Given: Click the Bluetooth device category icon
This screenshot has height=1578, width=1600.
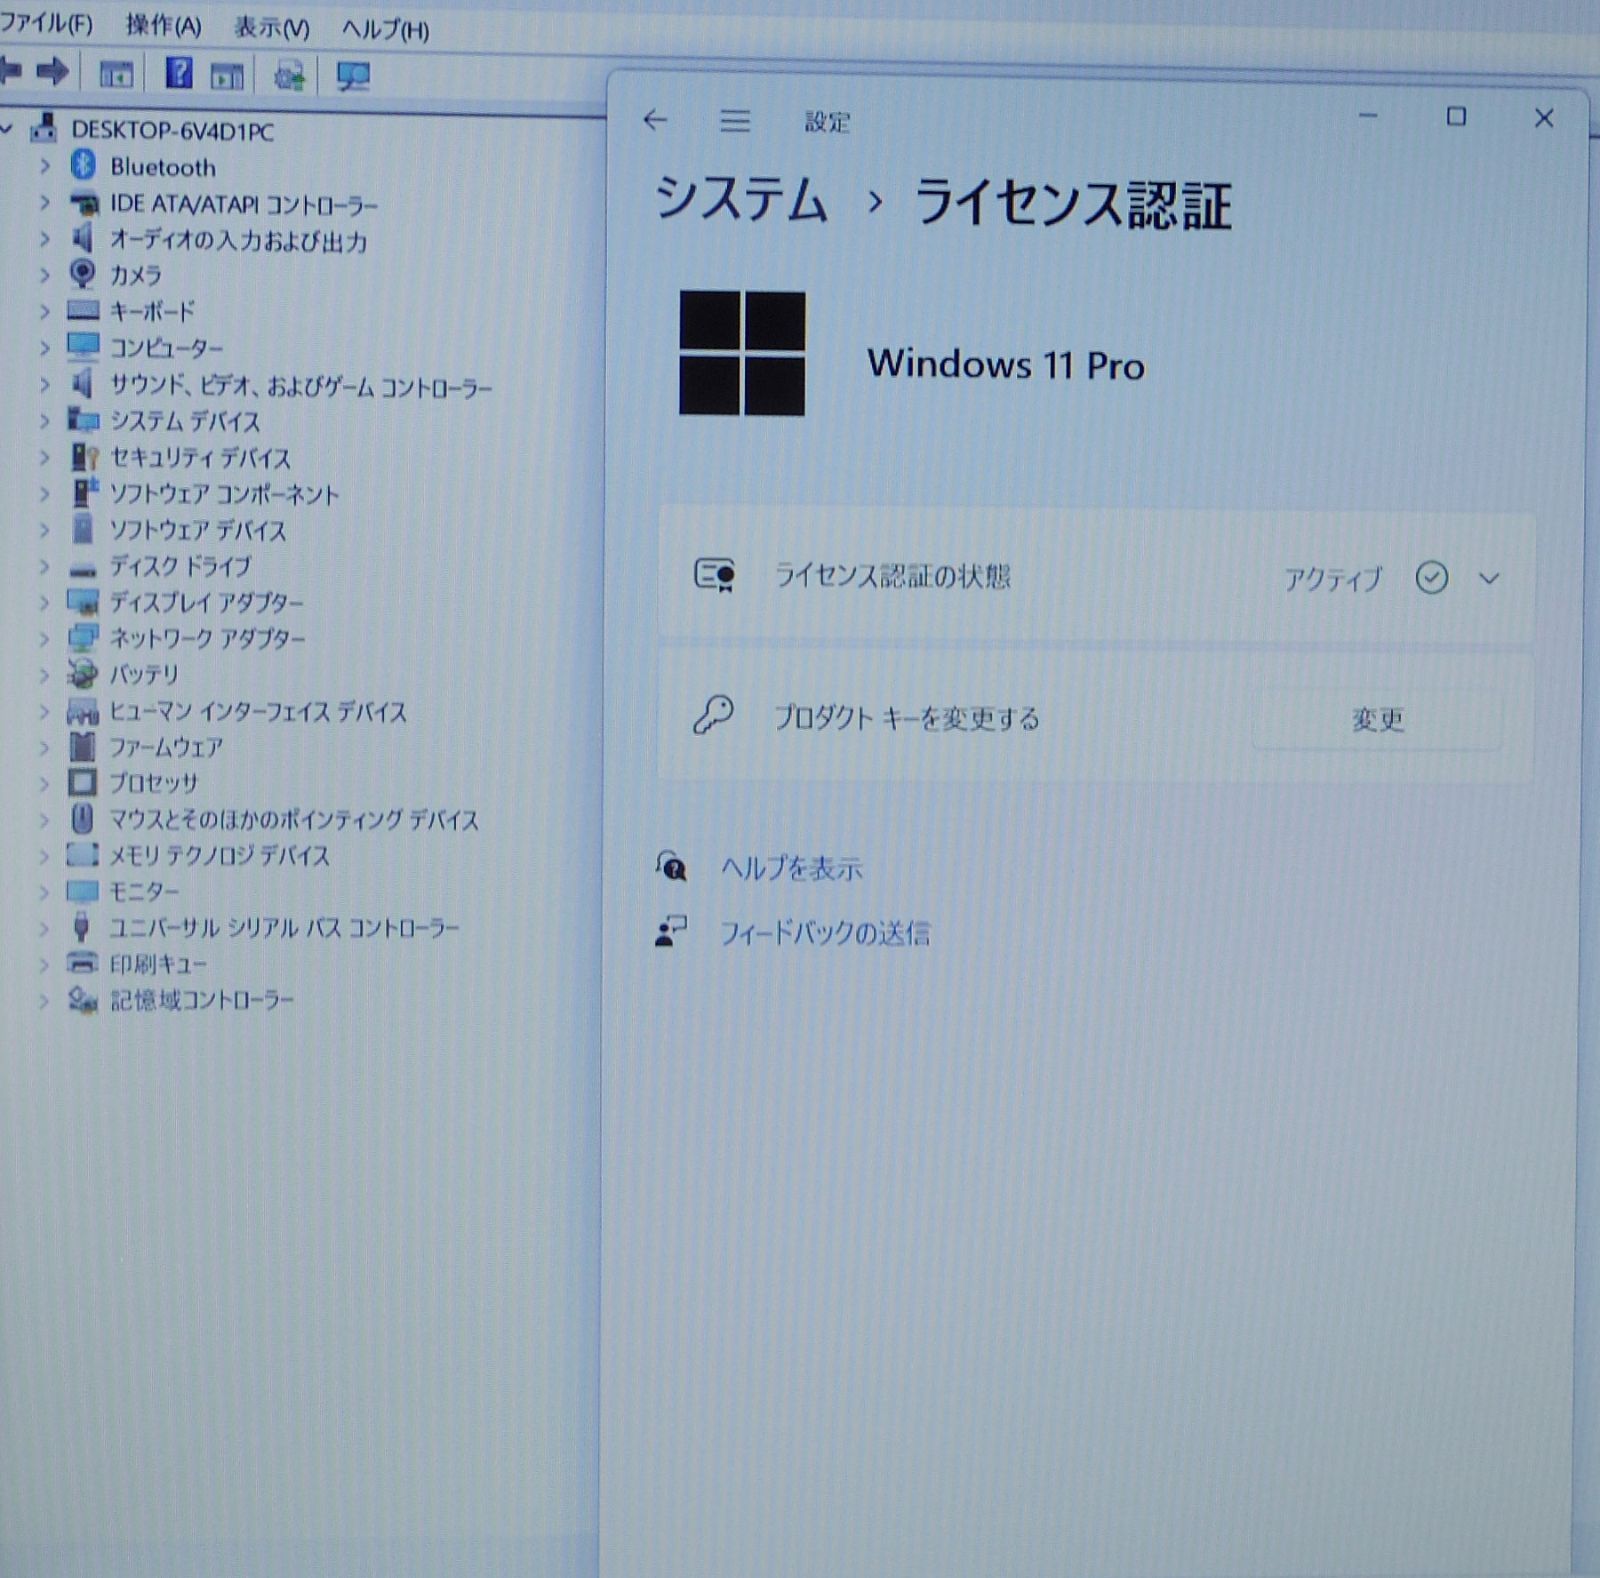Looking at the screenshot, I should (83, 166).
